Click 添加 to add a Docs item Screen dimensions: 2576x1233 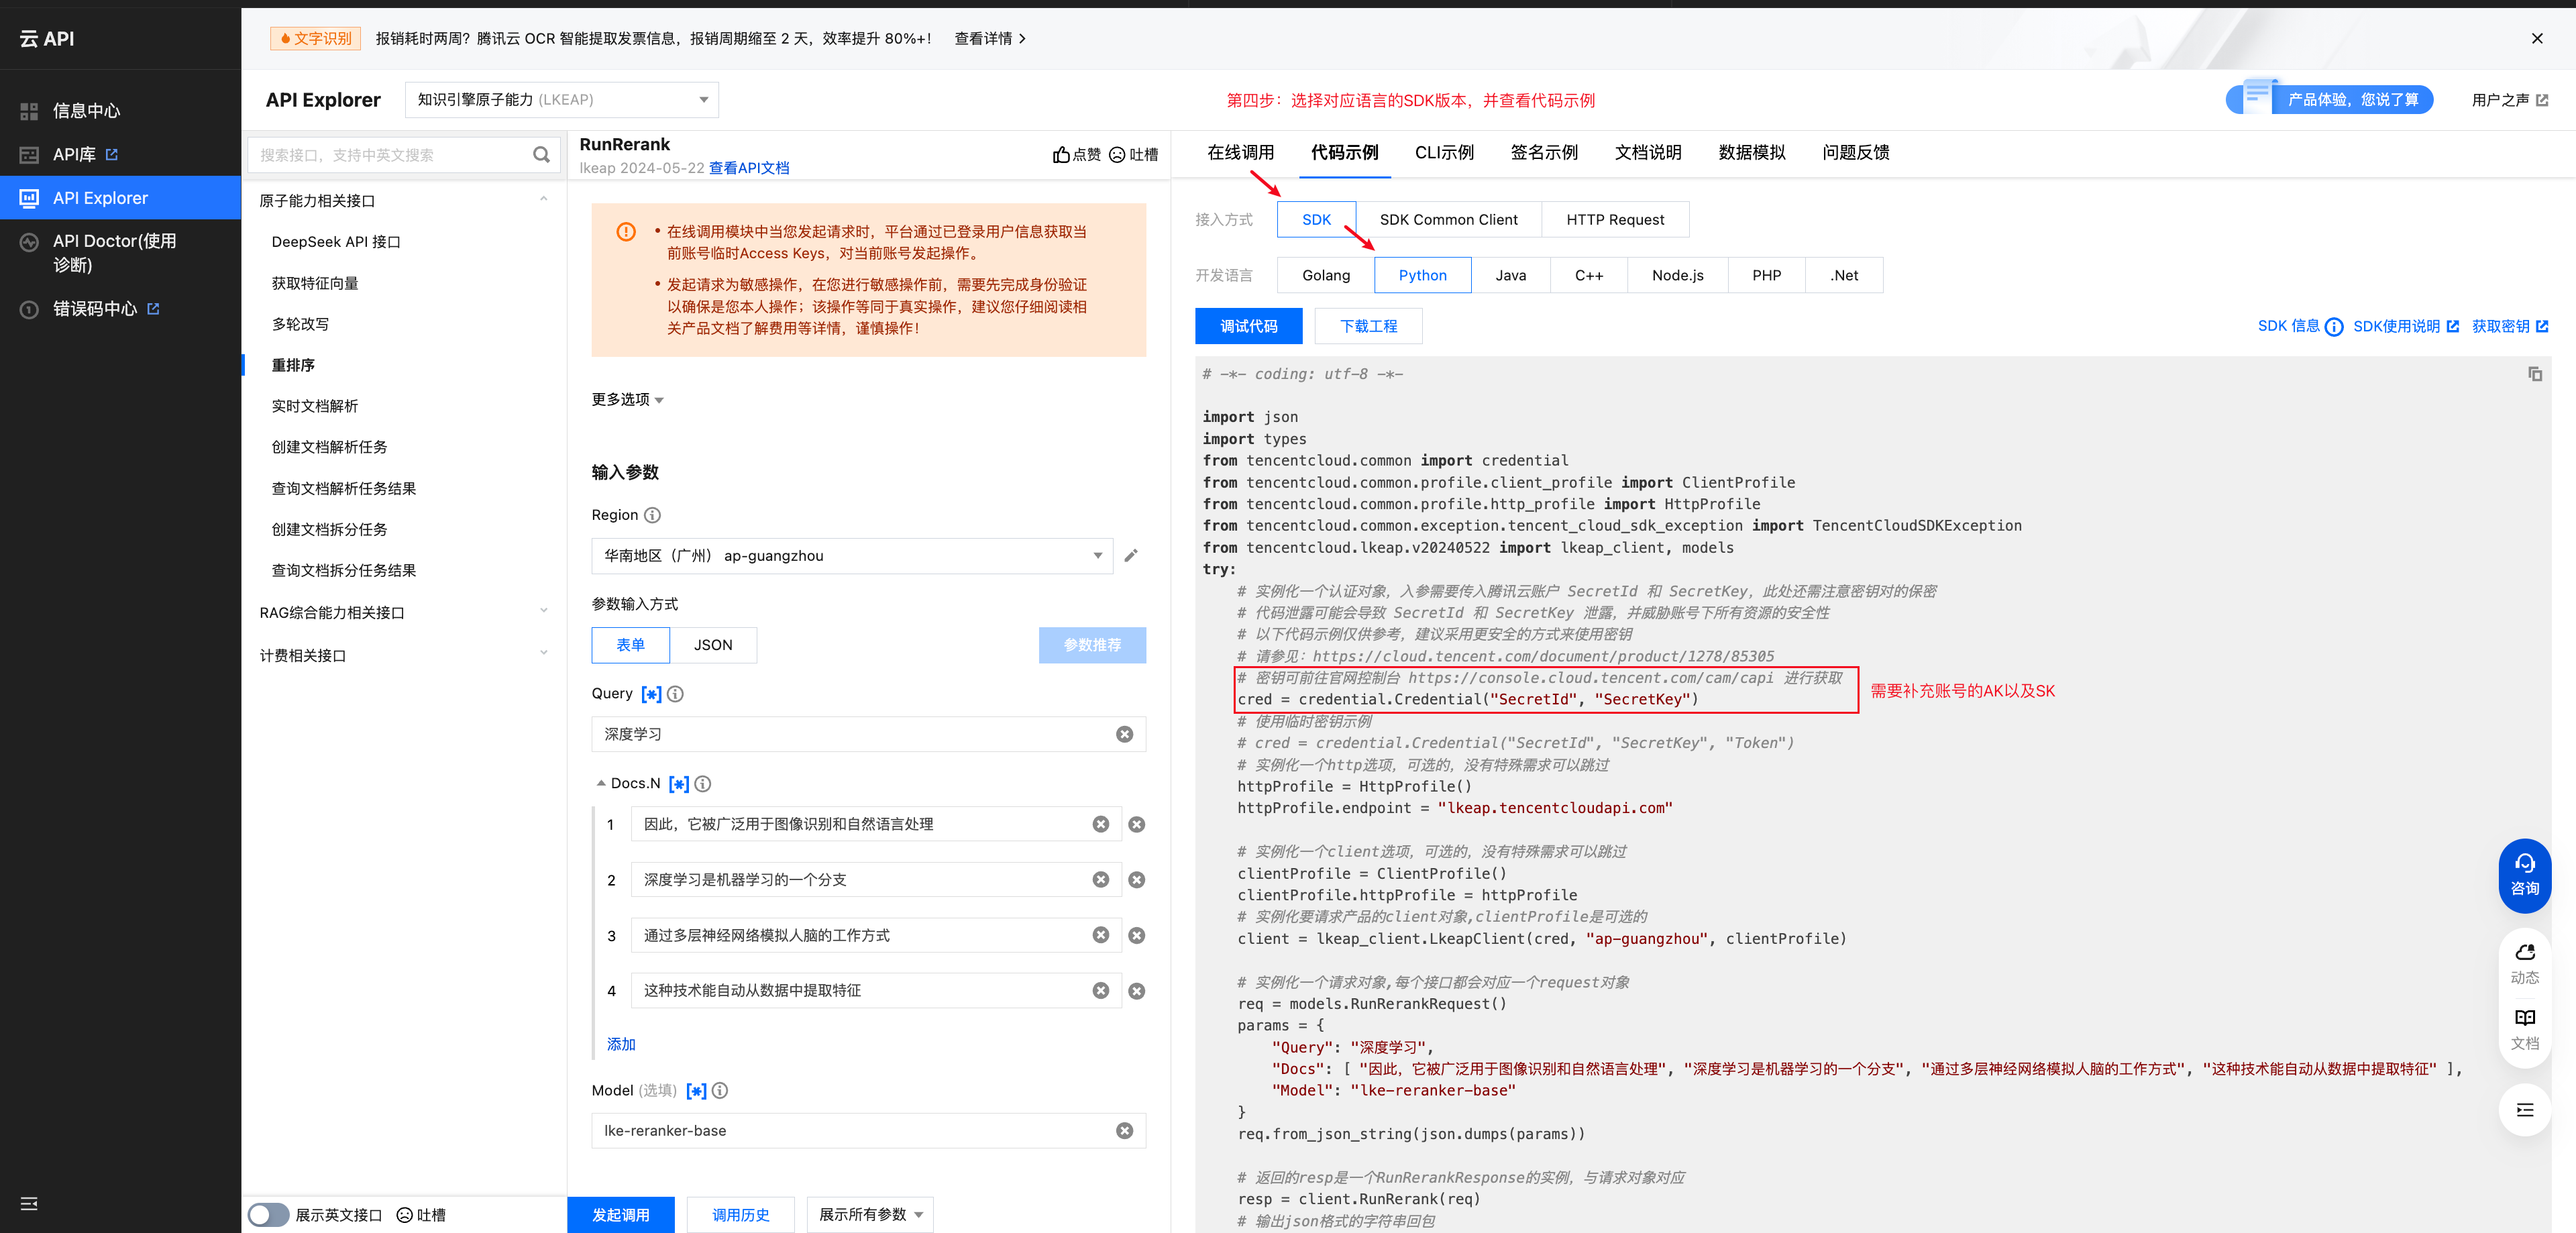621,1044
